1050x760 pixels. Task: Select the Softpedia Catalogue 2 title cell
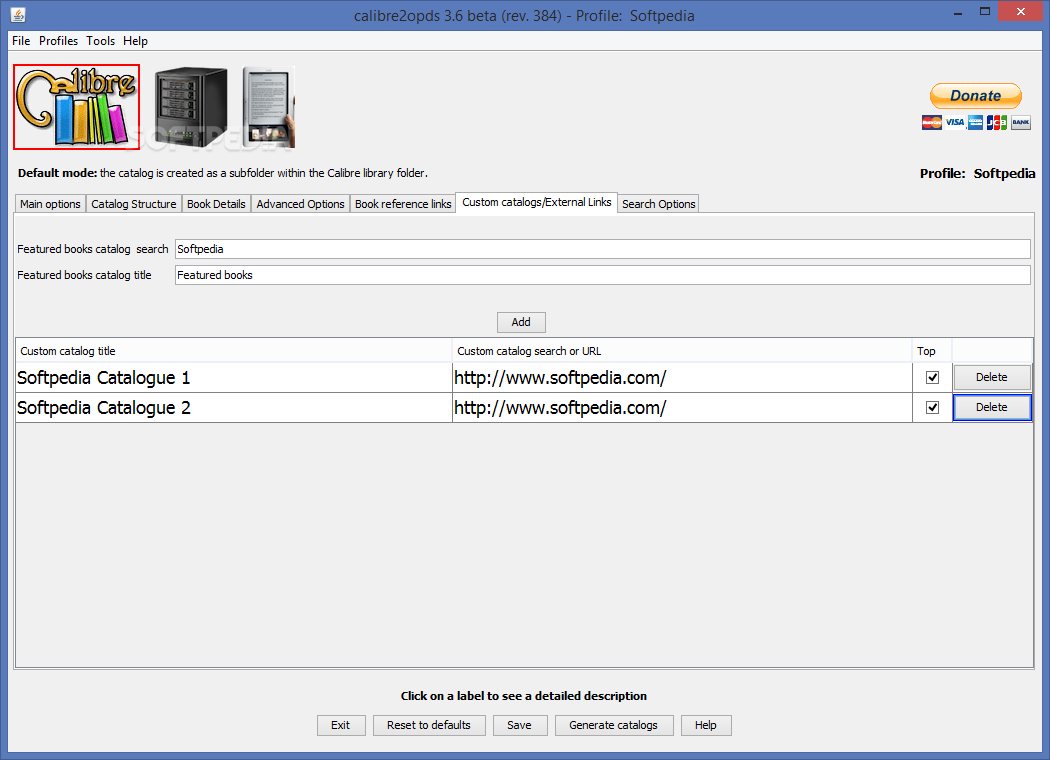click(x=234, y=408)
